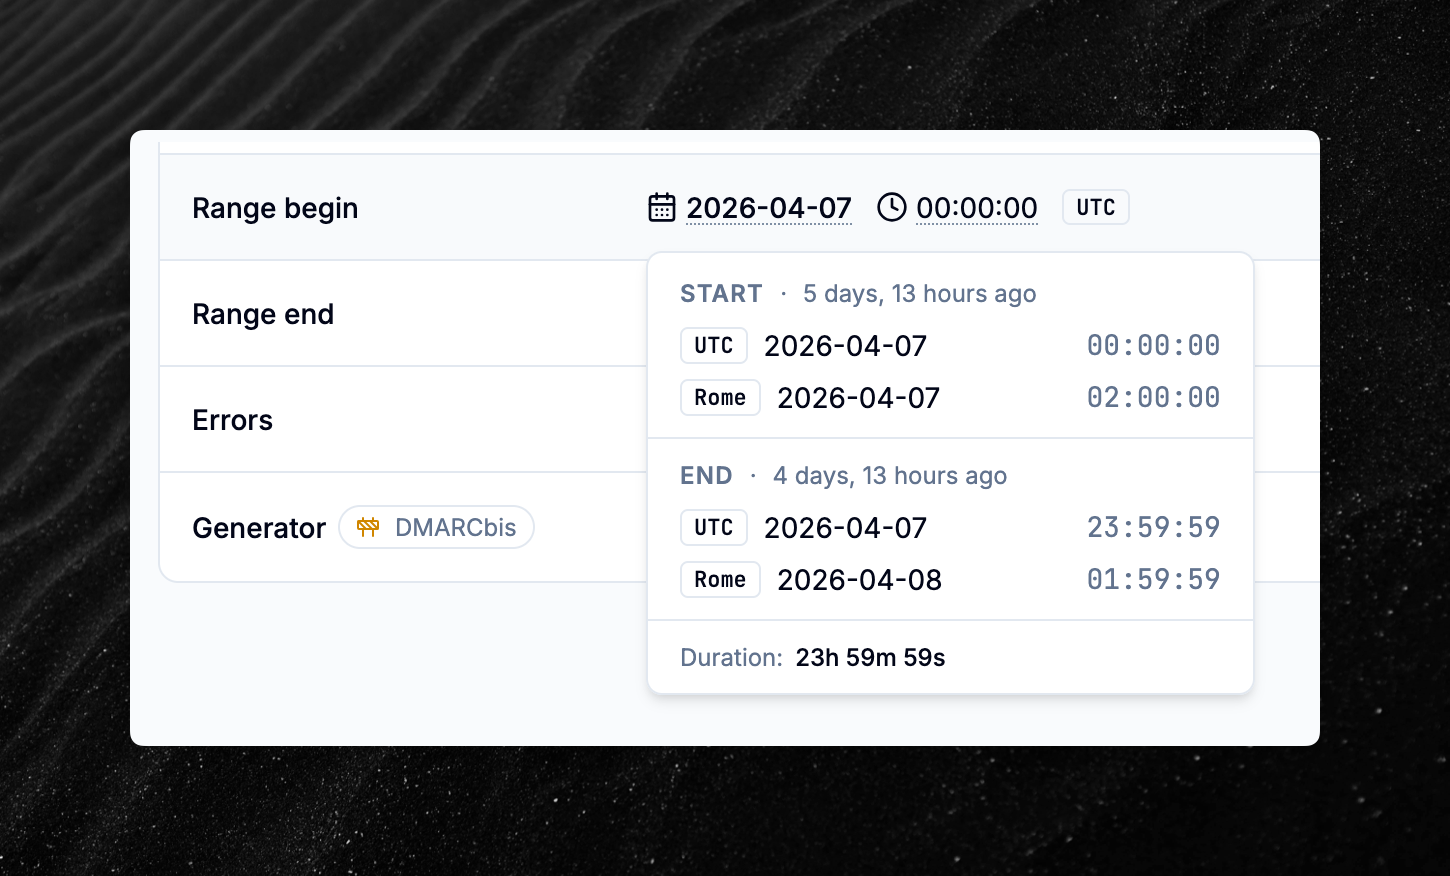This screenshot has width=1450, height=876.
Task: Click the 4 days 13 hours ago link
Action: point(890,475)
